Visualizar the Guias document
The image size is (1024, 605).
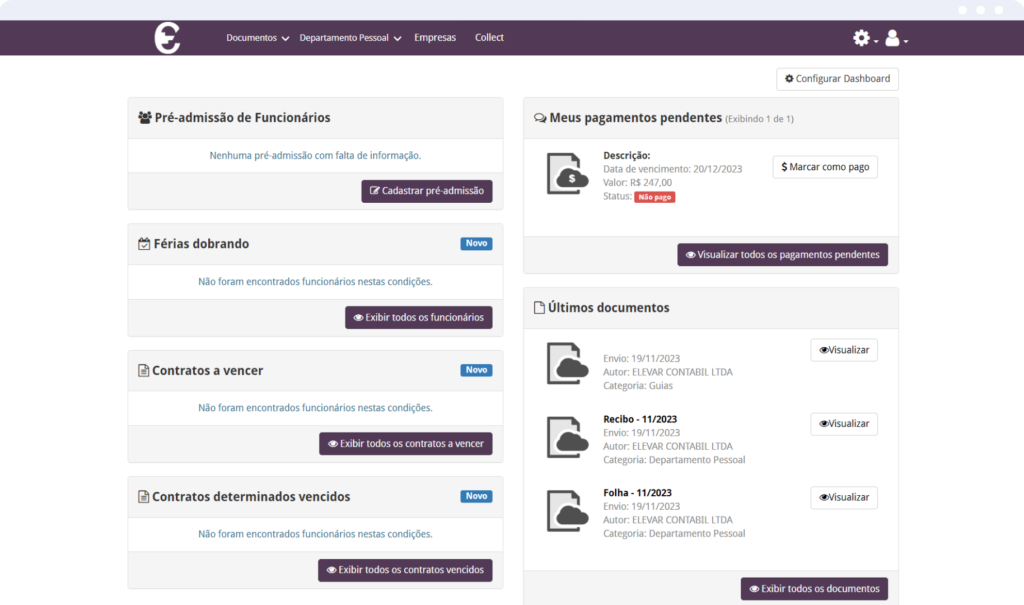pos(844,350)
